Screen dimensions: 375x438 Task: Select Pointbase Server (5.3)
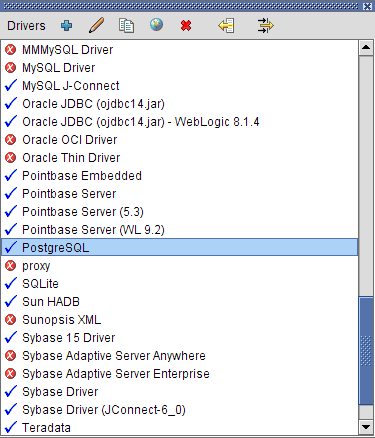[180, 212]
